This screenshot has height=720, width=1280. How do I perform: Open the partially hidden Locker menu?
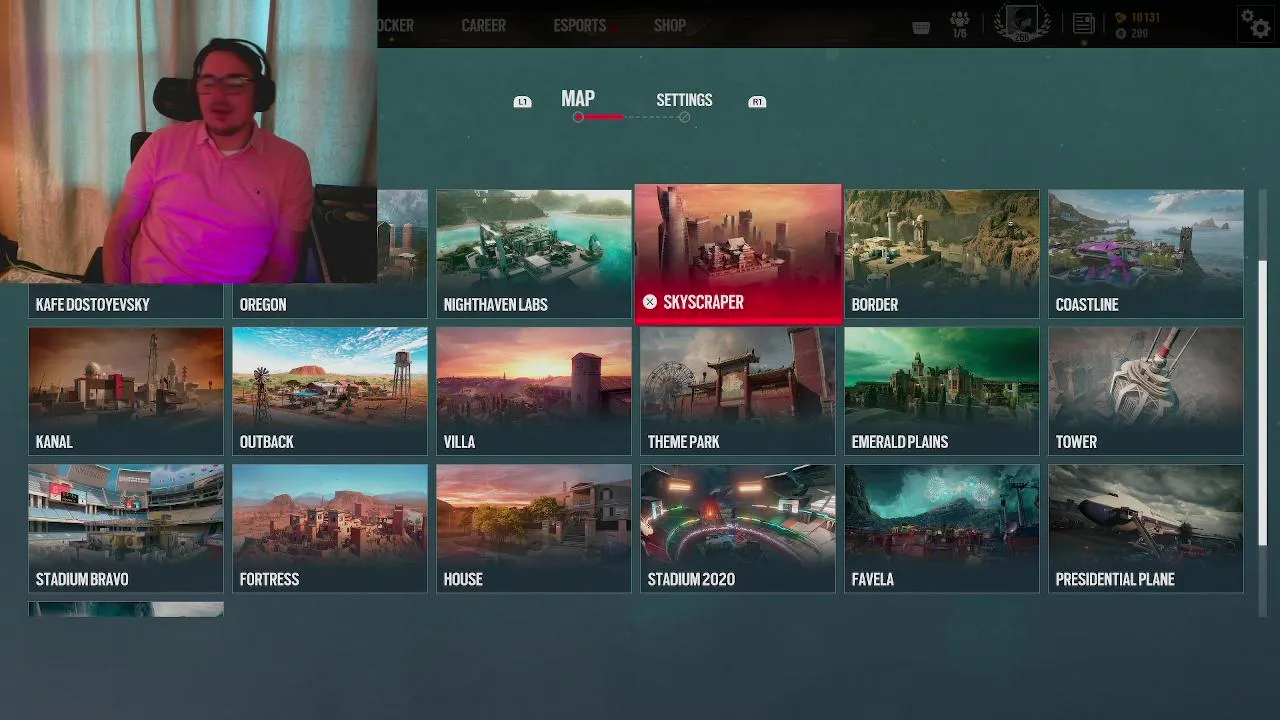396,25
